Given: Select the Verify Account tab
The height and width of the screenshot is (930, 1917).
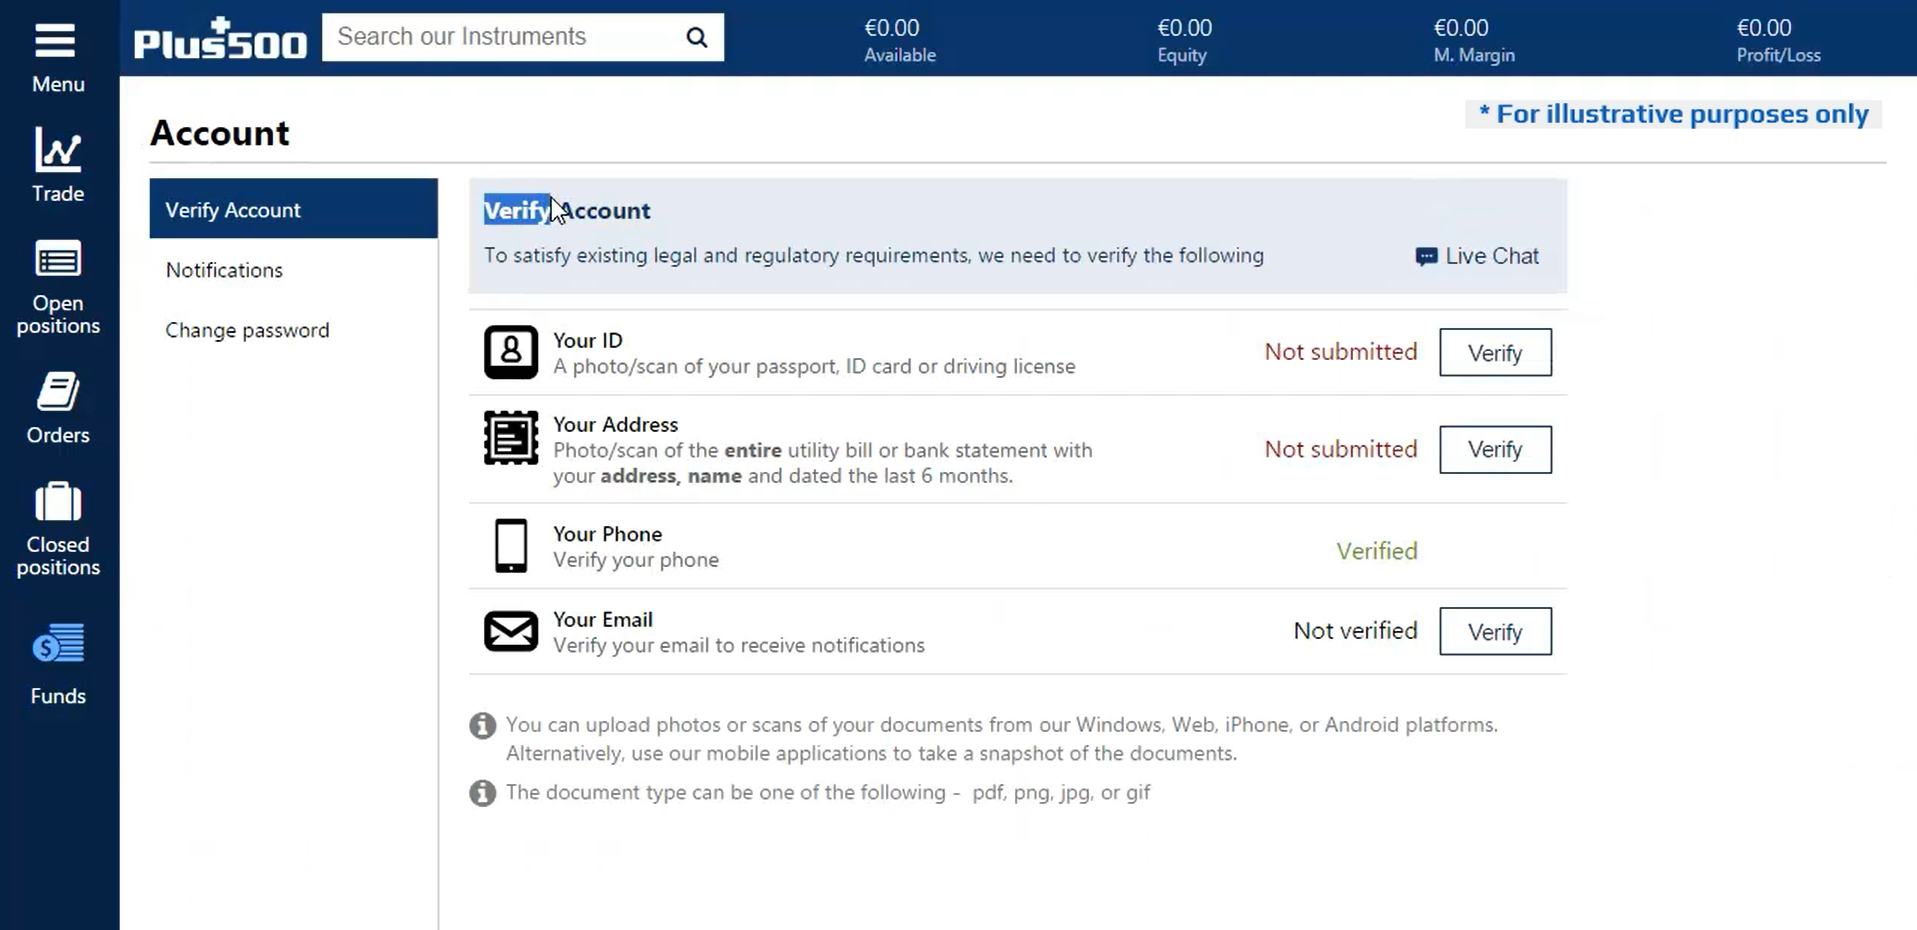Looking at the screenshot, I should [294, 209].
